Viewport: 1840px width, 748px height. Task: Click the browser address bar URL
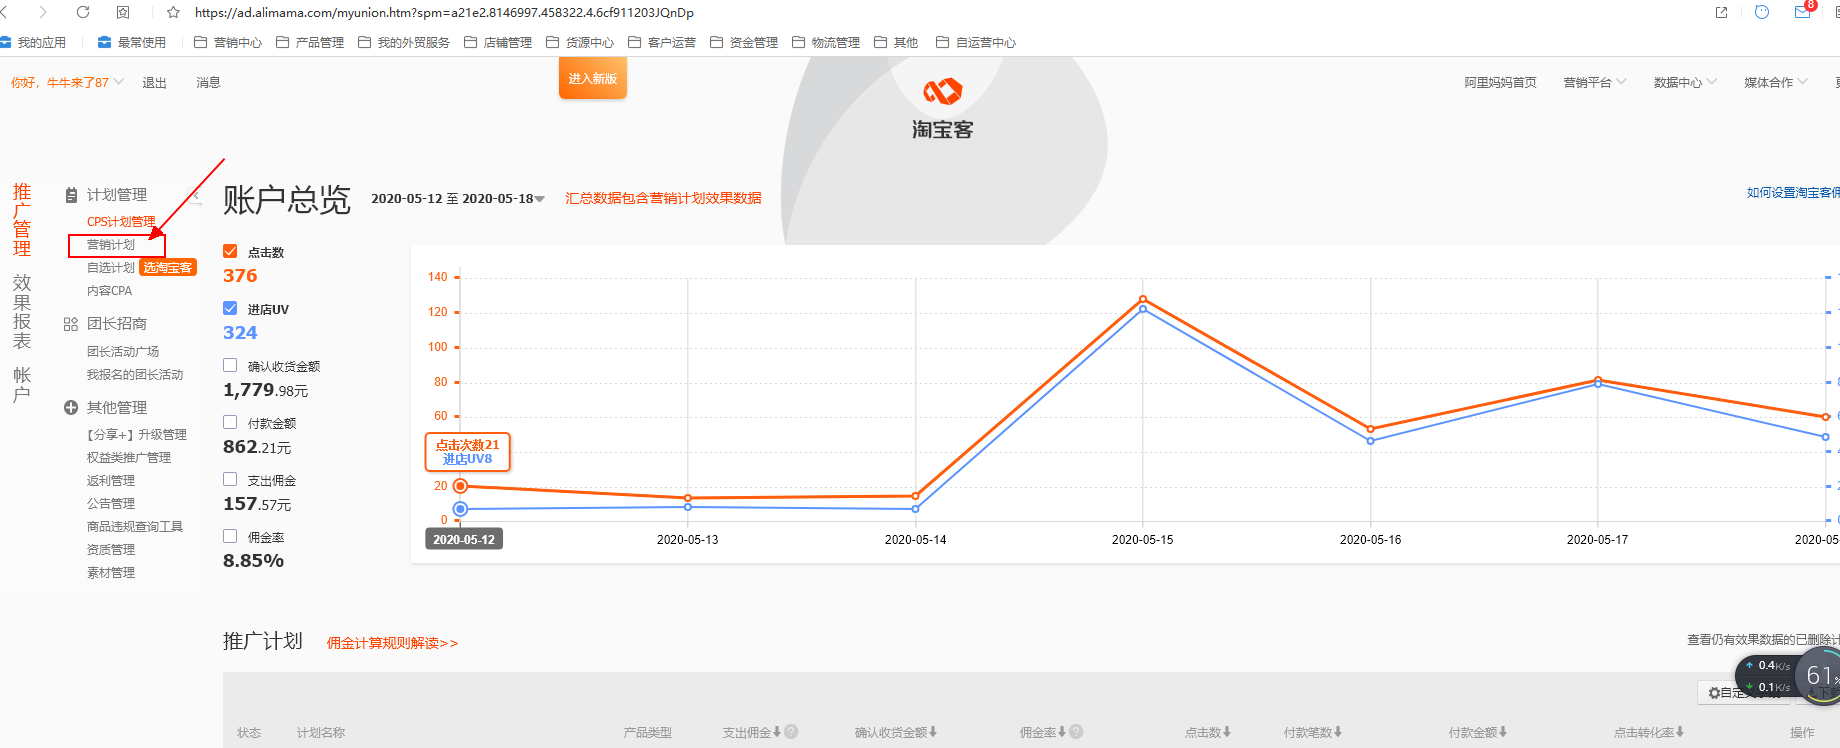pos(444,12)
